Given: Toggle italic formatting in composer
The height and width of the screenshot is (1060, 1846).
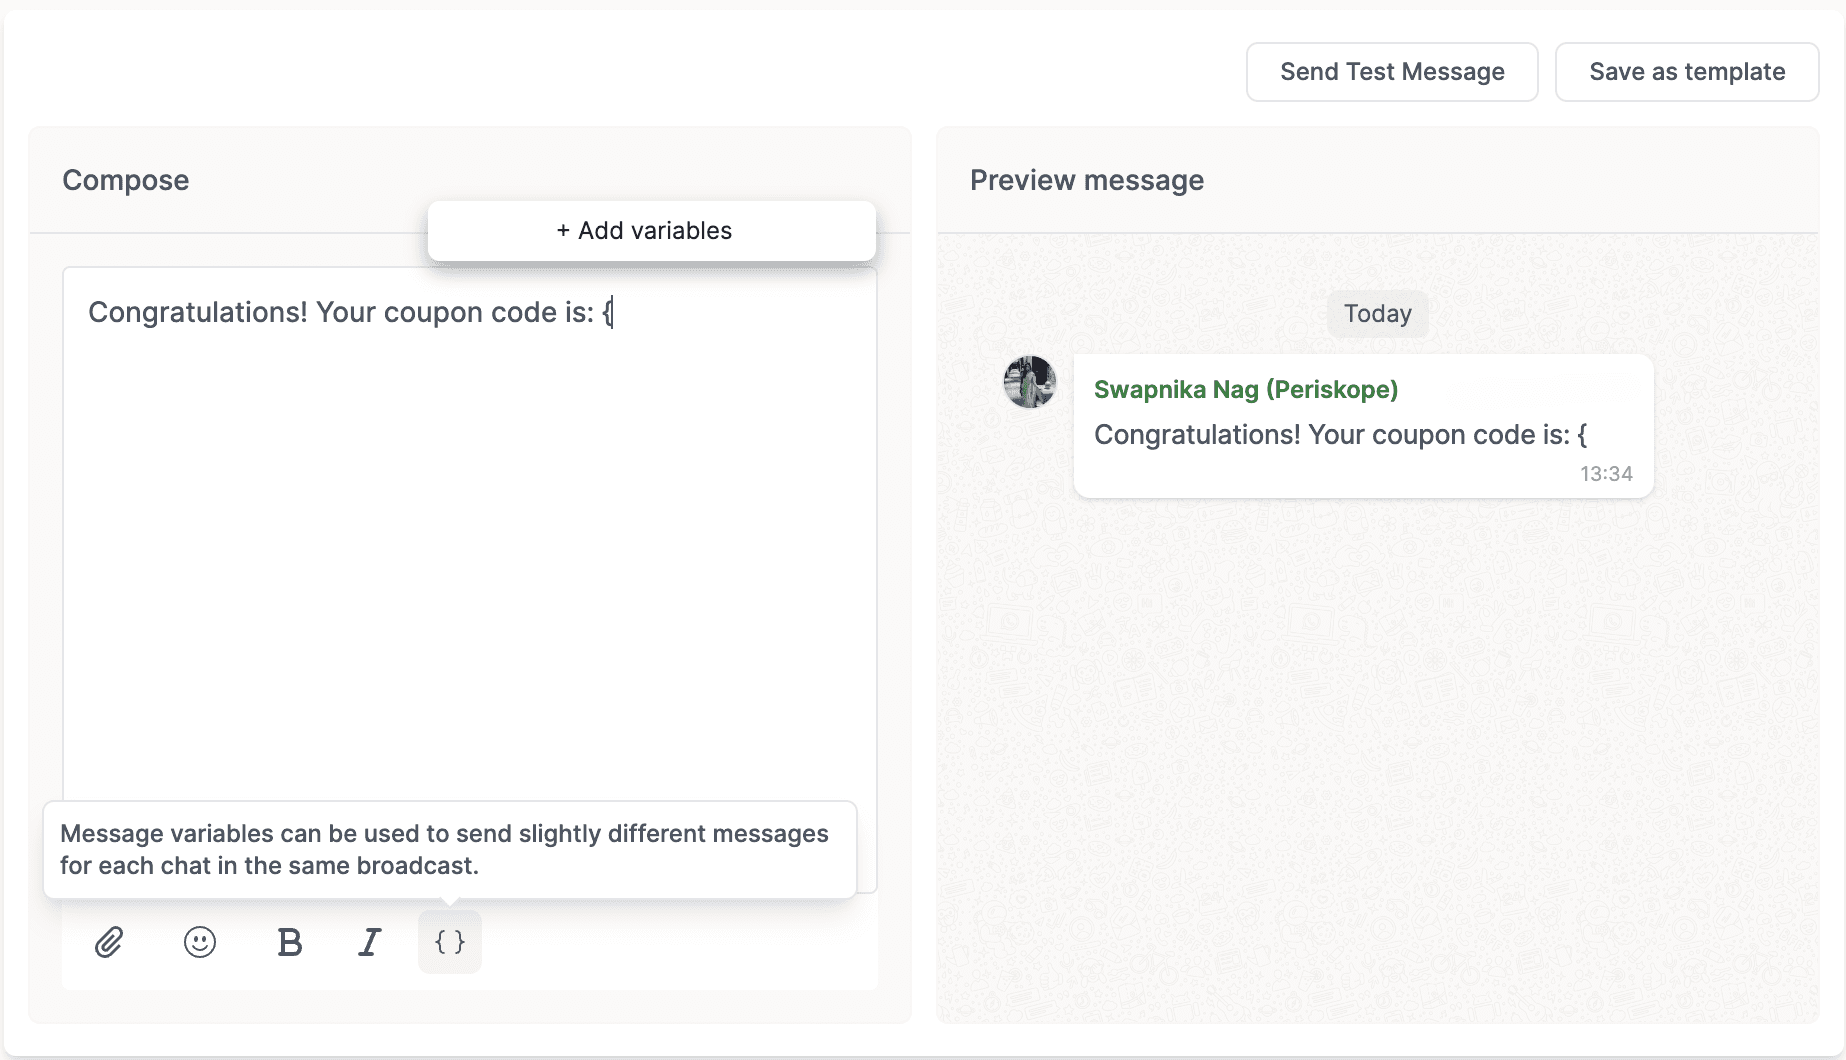Looking at the screenshot, I should tap(370, 942).
